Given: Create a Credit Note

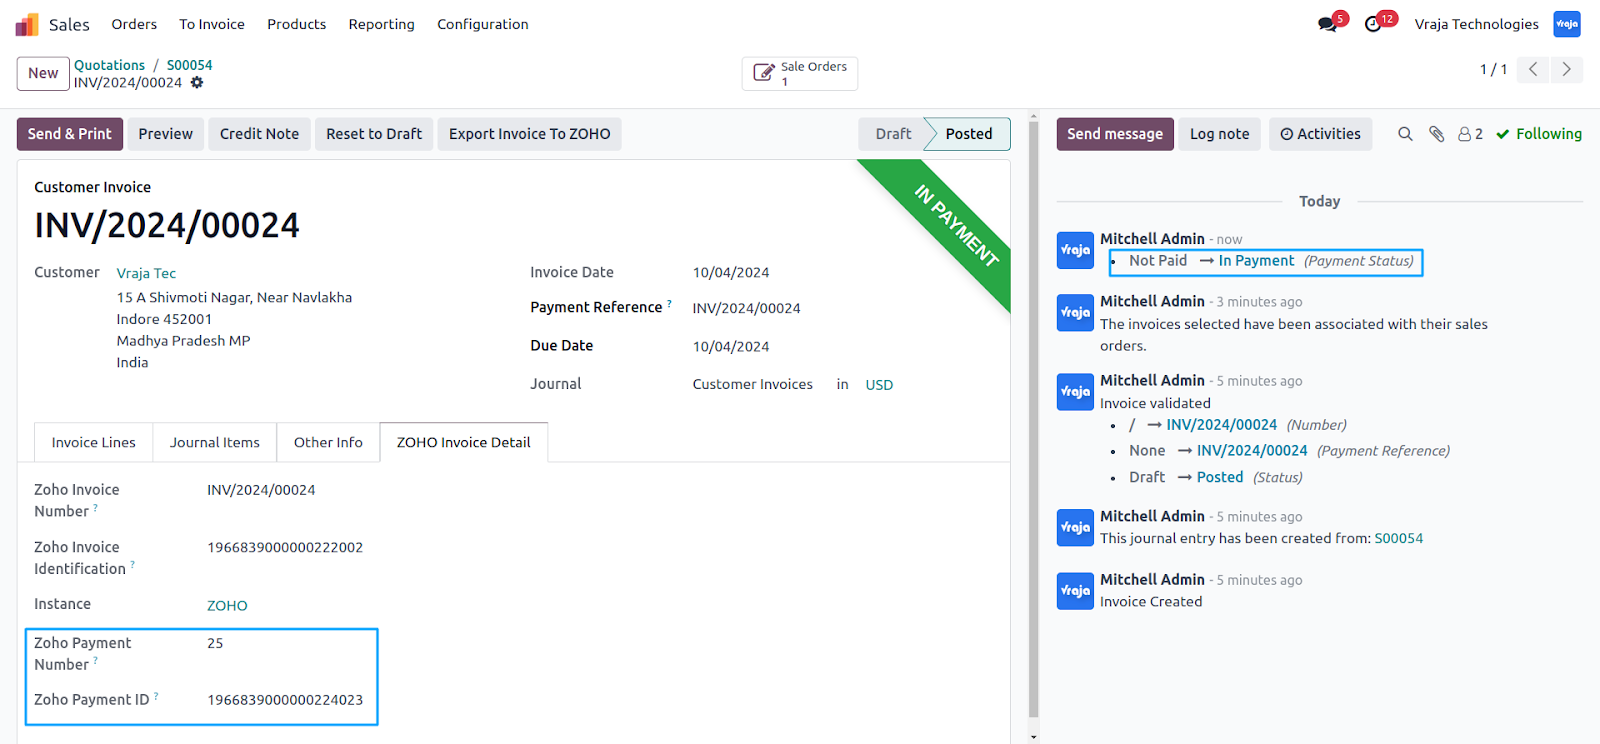Looking at the screenshot, I should click(x=259, y=134).
